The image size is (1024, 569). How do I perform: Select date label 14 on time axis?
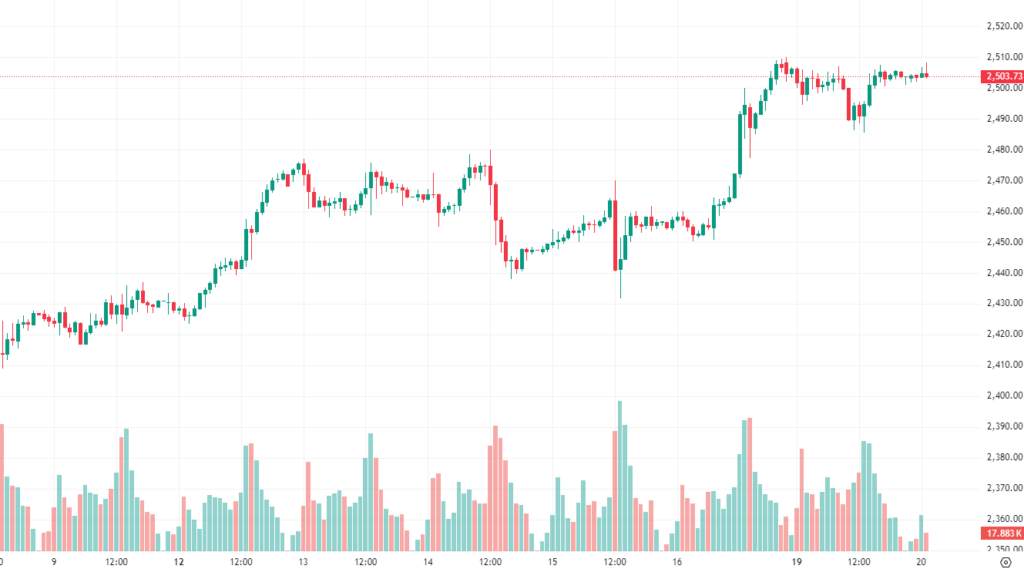tap(428, 562)
